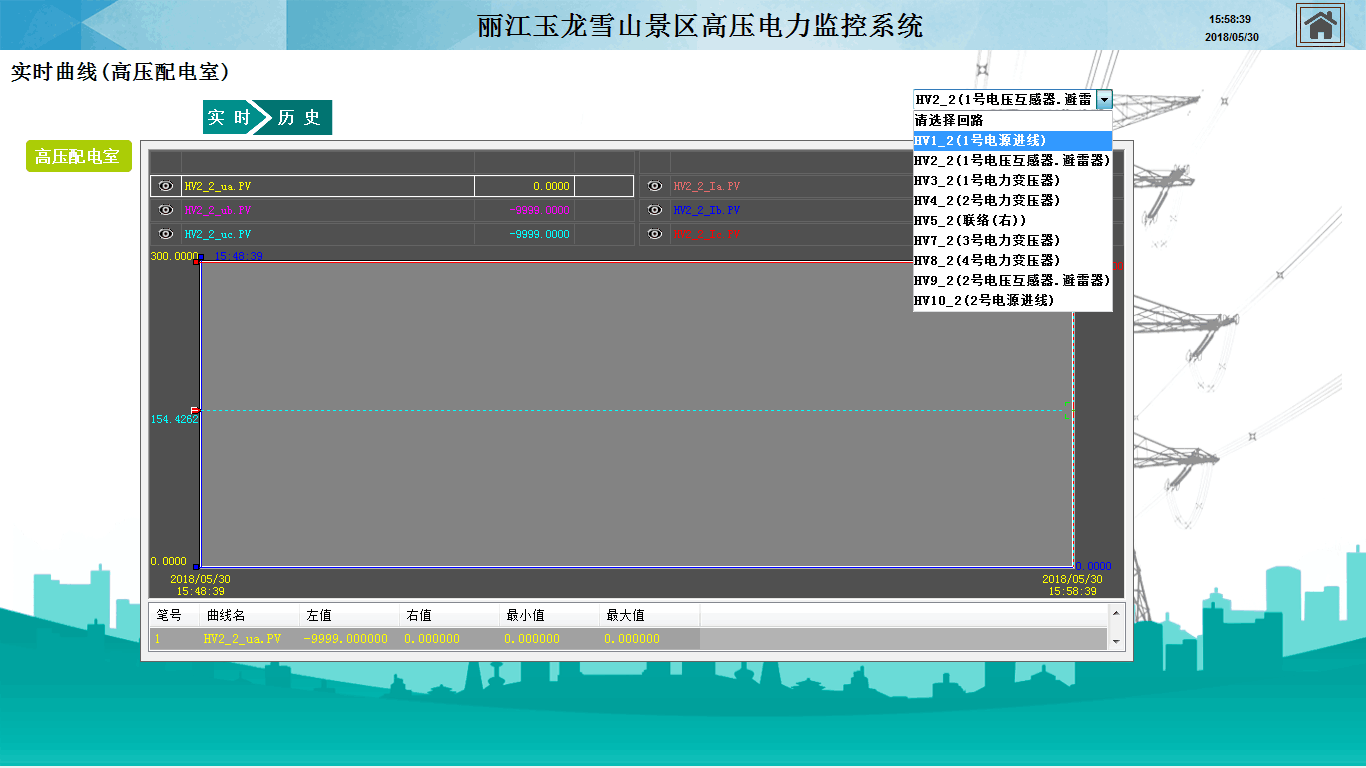This screenshot has height=768, width=1366.
Task: Hide the HV2_2_ub.PV curve via eye icon
Action: click(166, 210)
